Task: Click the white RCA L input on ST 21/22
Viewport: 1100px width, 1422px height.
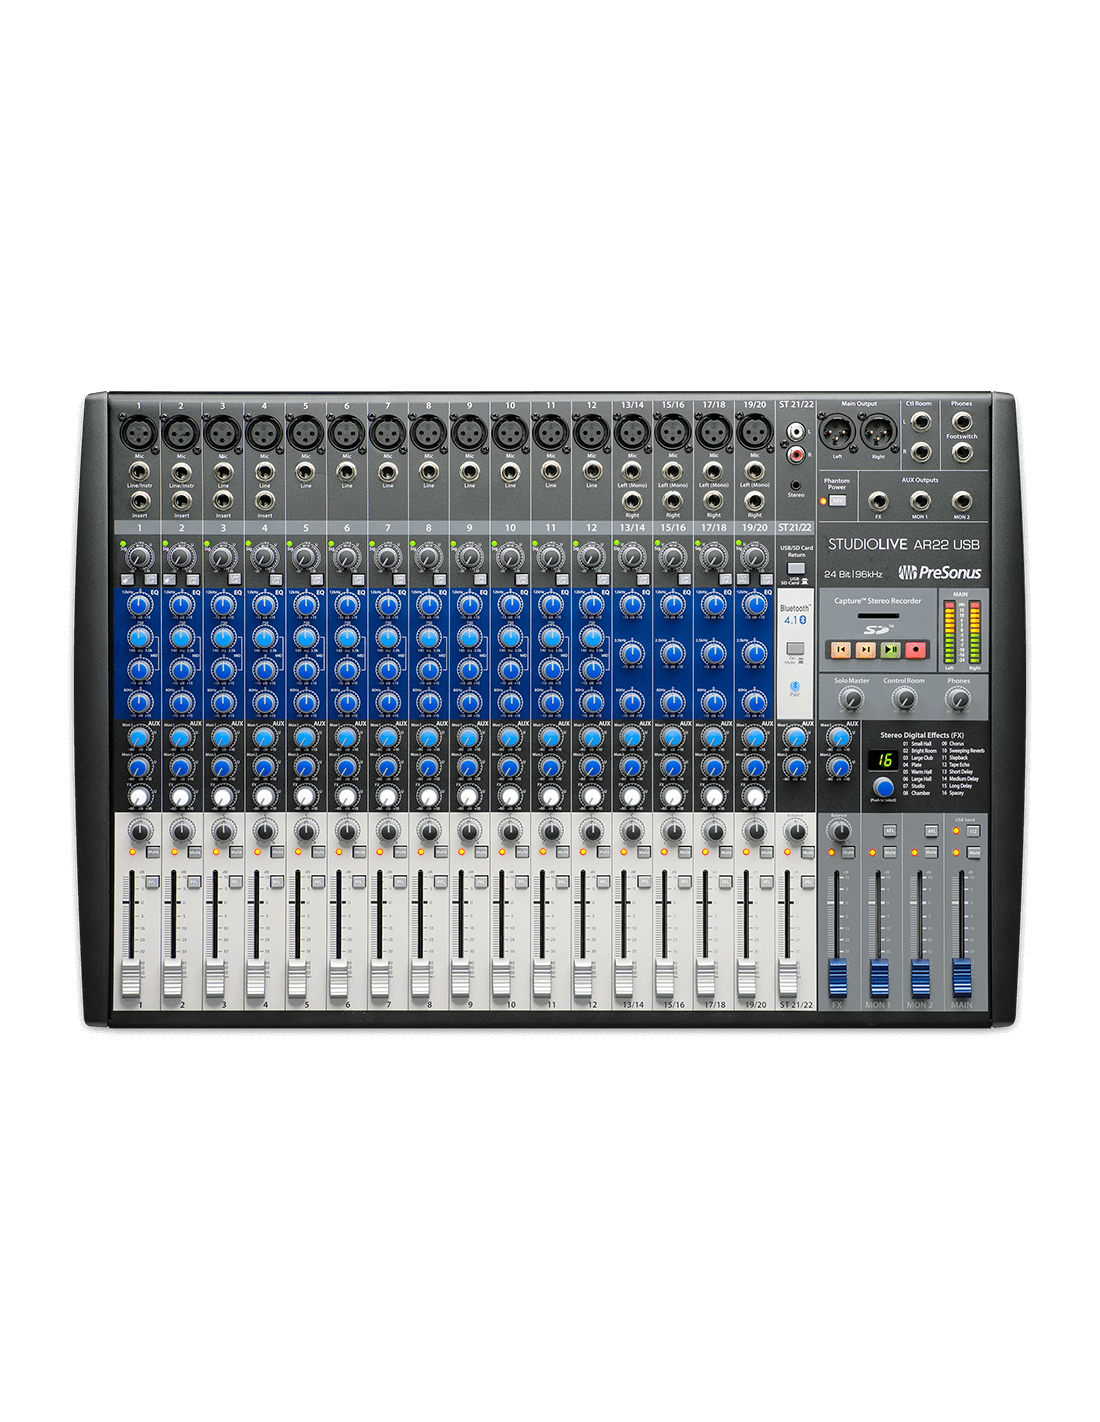Action: (796, 432)
